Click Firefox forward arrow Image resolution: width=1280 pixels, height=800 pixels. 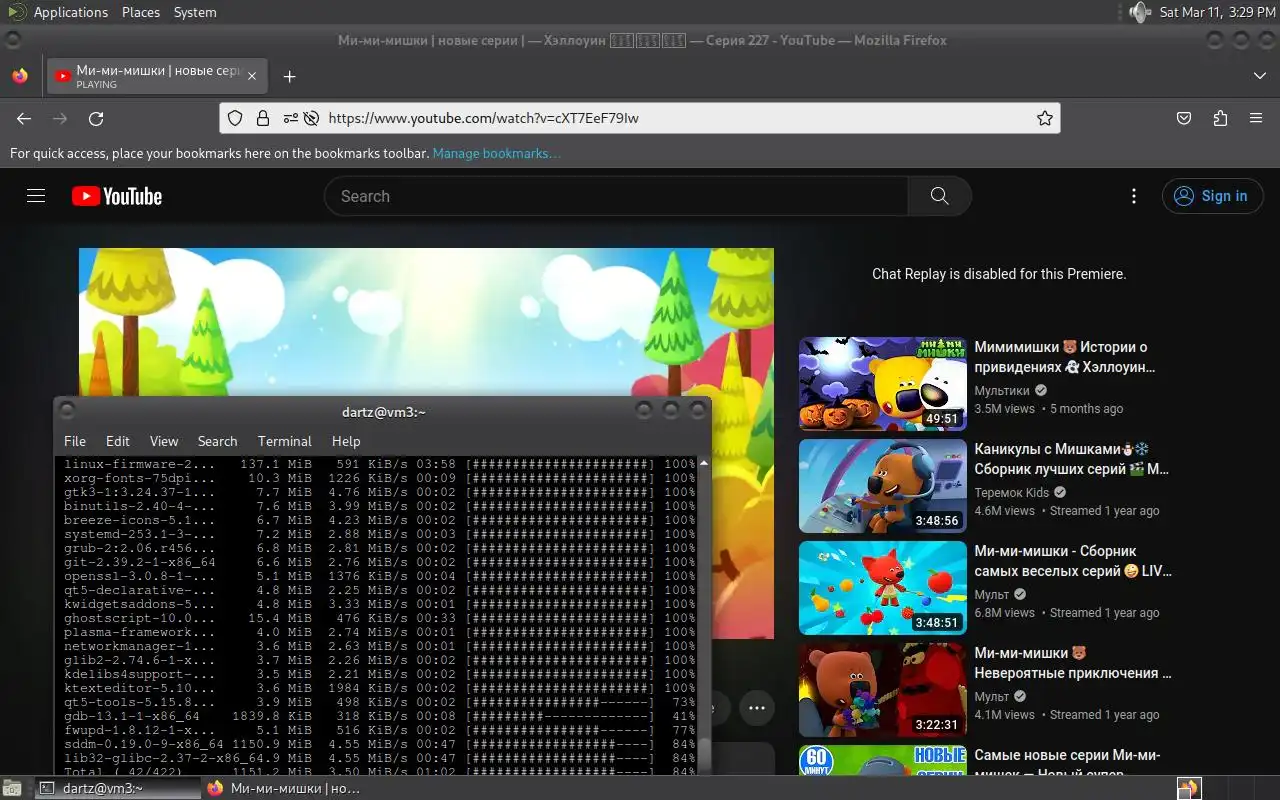coord(60,118)
